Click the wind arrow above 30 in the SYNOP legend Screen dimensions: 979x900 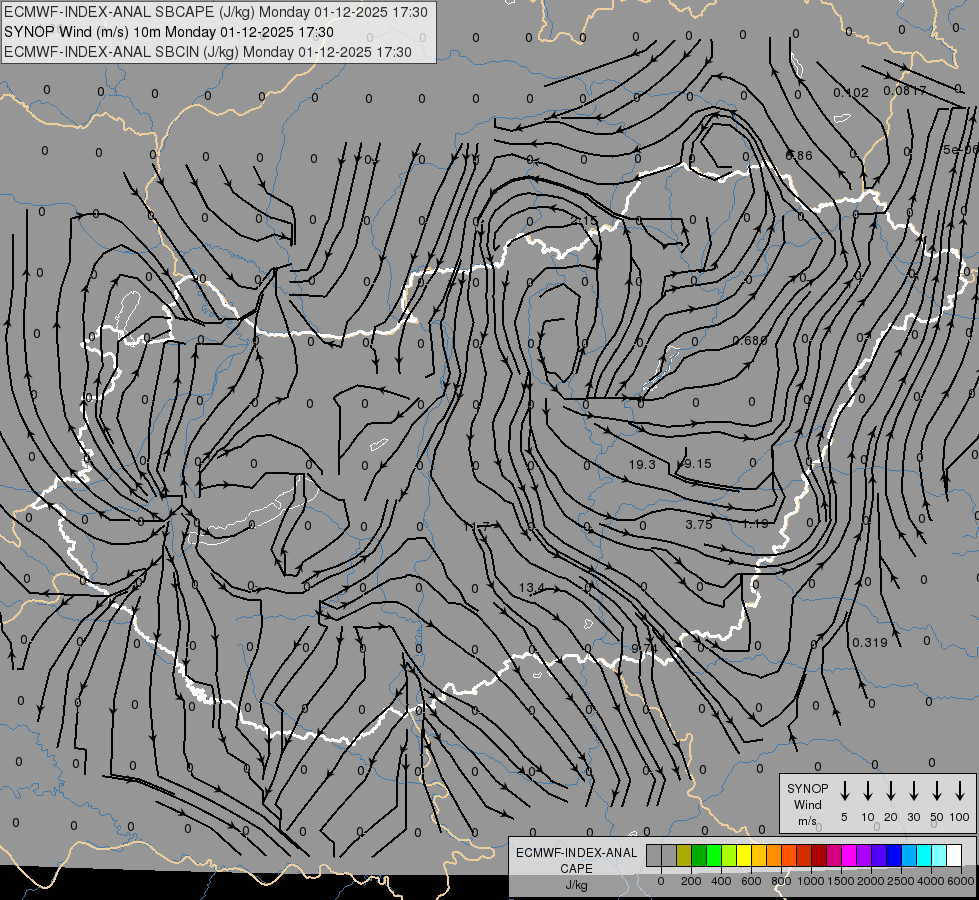point(913,790)
